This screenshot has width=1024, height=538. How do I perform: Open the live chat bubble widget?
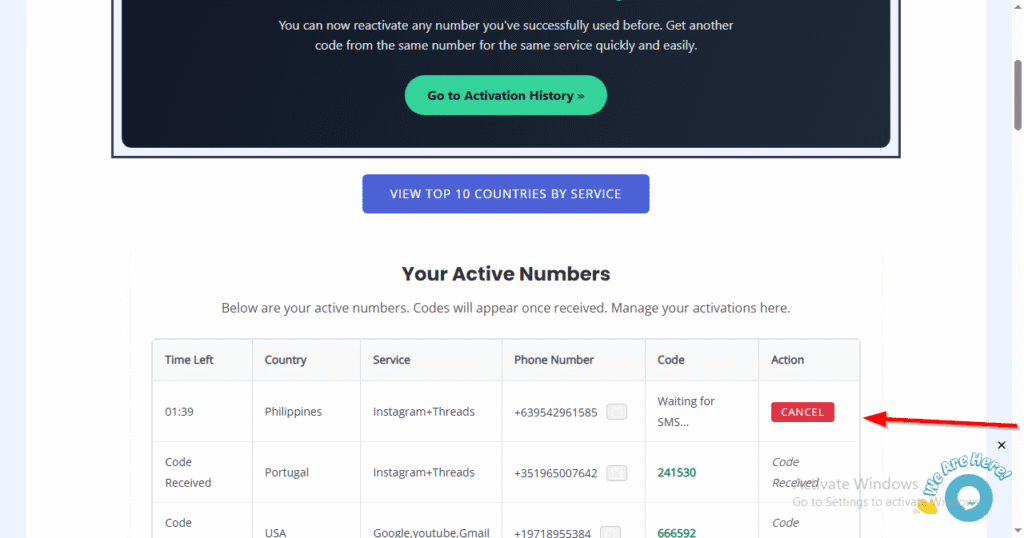click(x=966, y=497)
